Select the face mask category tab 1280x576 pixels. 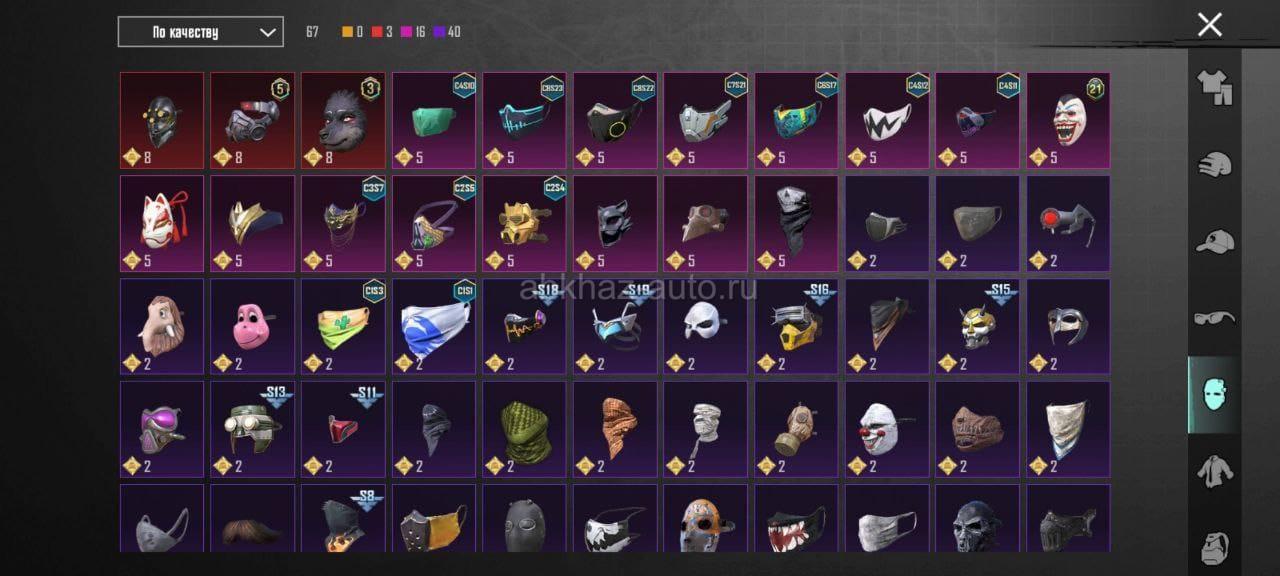tap(1214, 395)
